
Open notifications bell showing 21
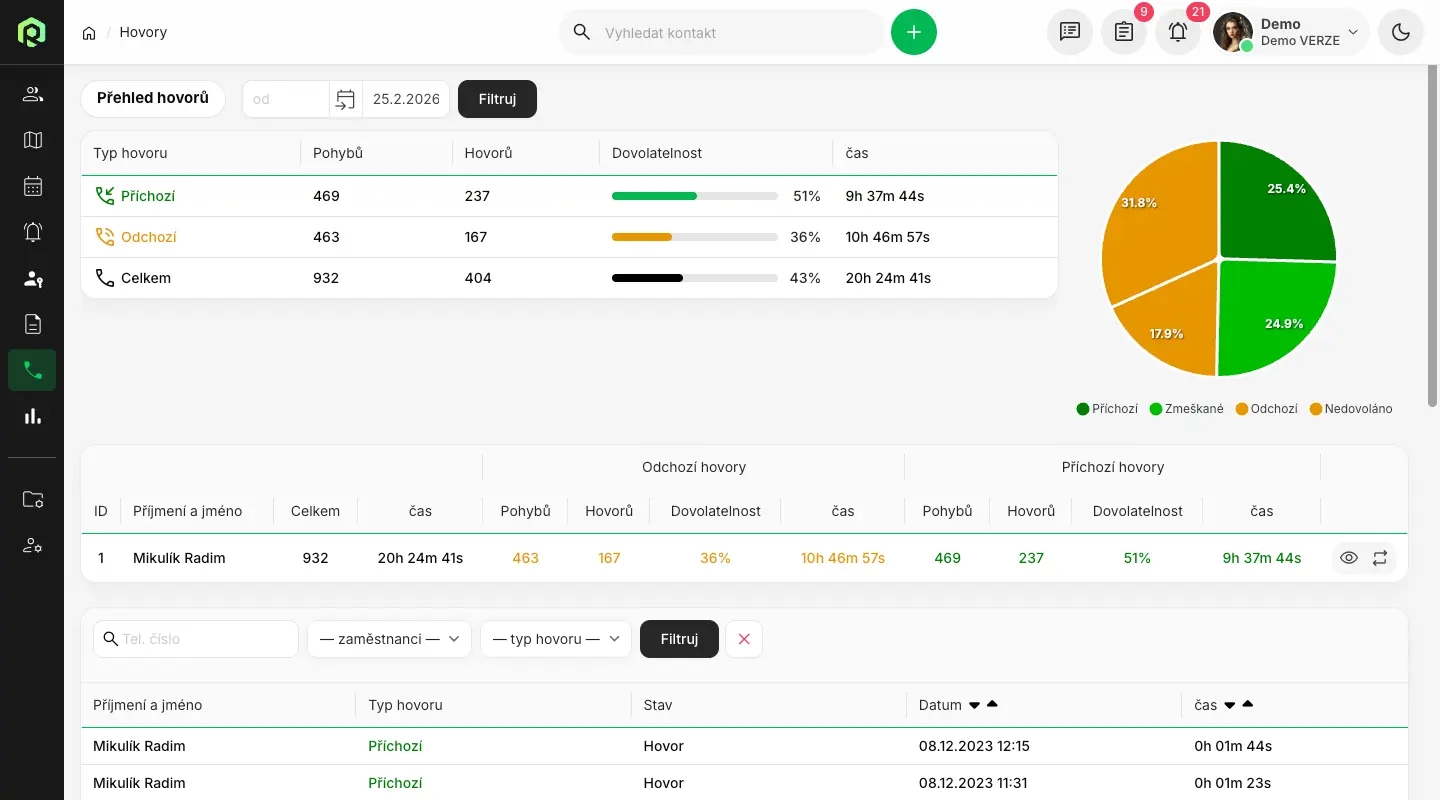click(x=1177, y=32)
